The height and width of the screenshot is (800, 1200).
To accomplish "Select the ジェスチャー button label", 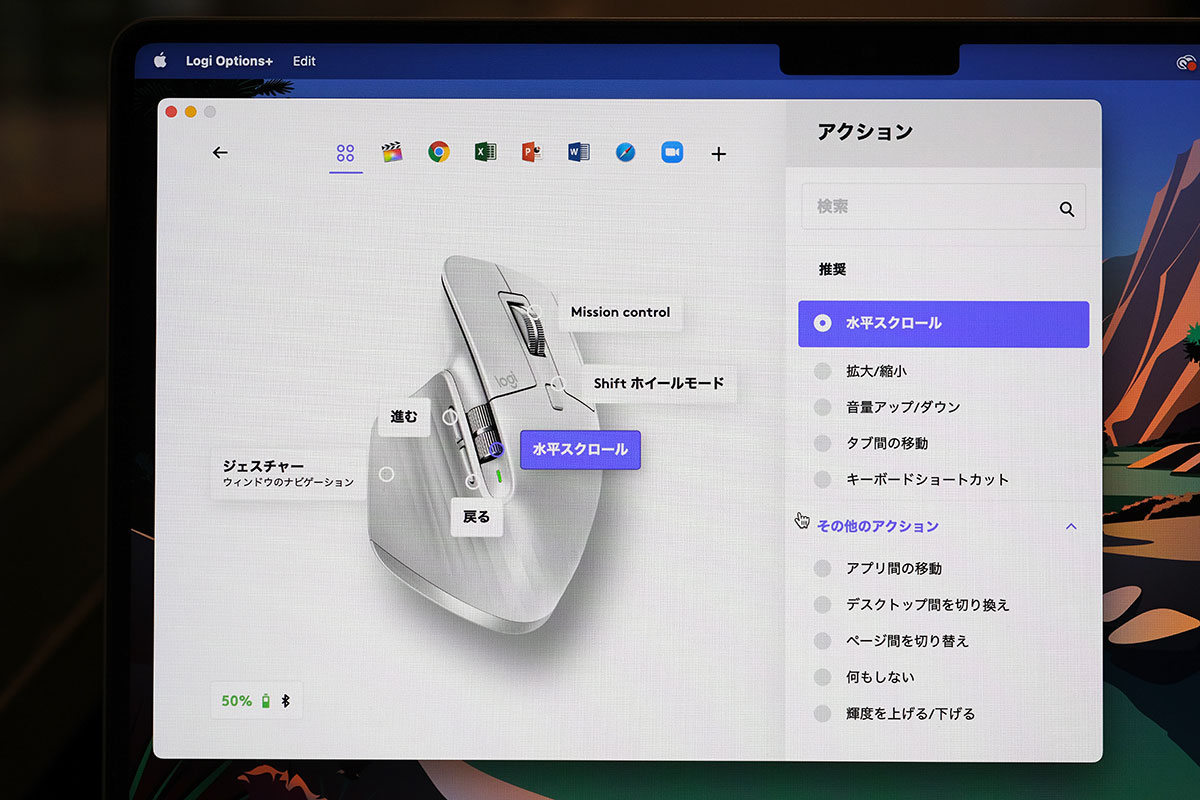I will tap(288, 473).
